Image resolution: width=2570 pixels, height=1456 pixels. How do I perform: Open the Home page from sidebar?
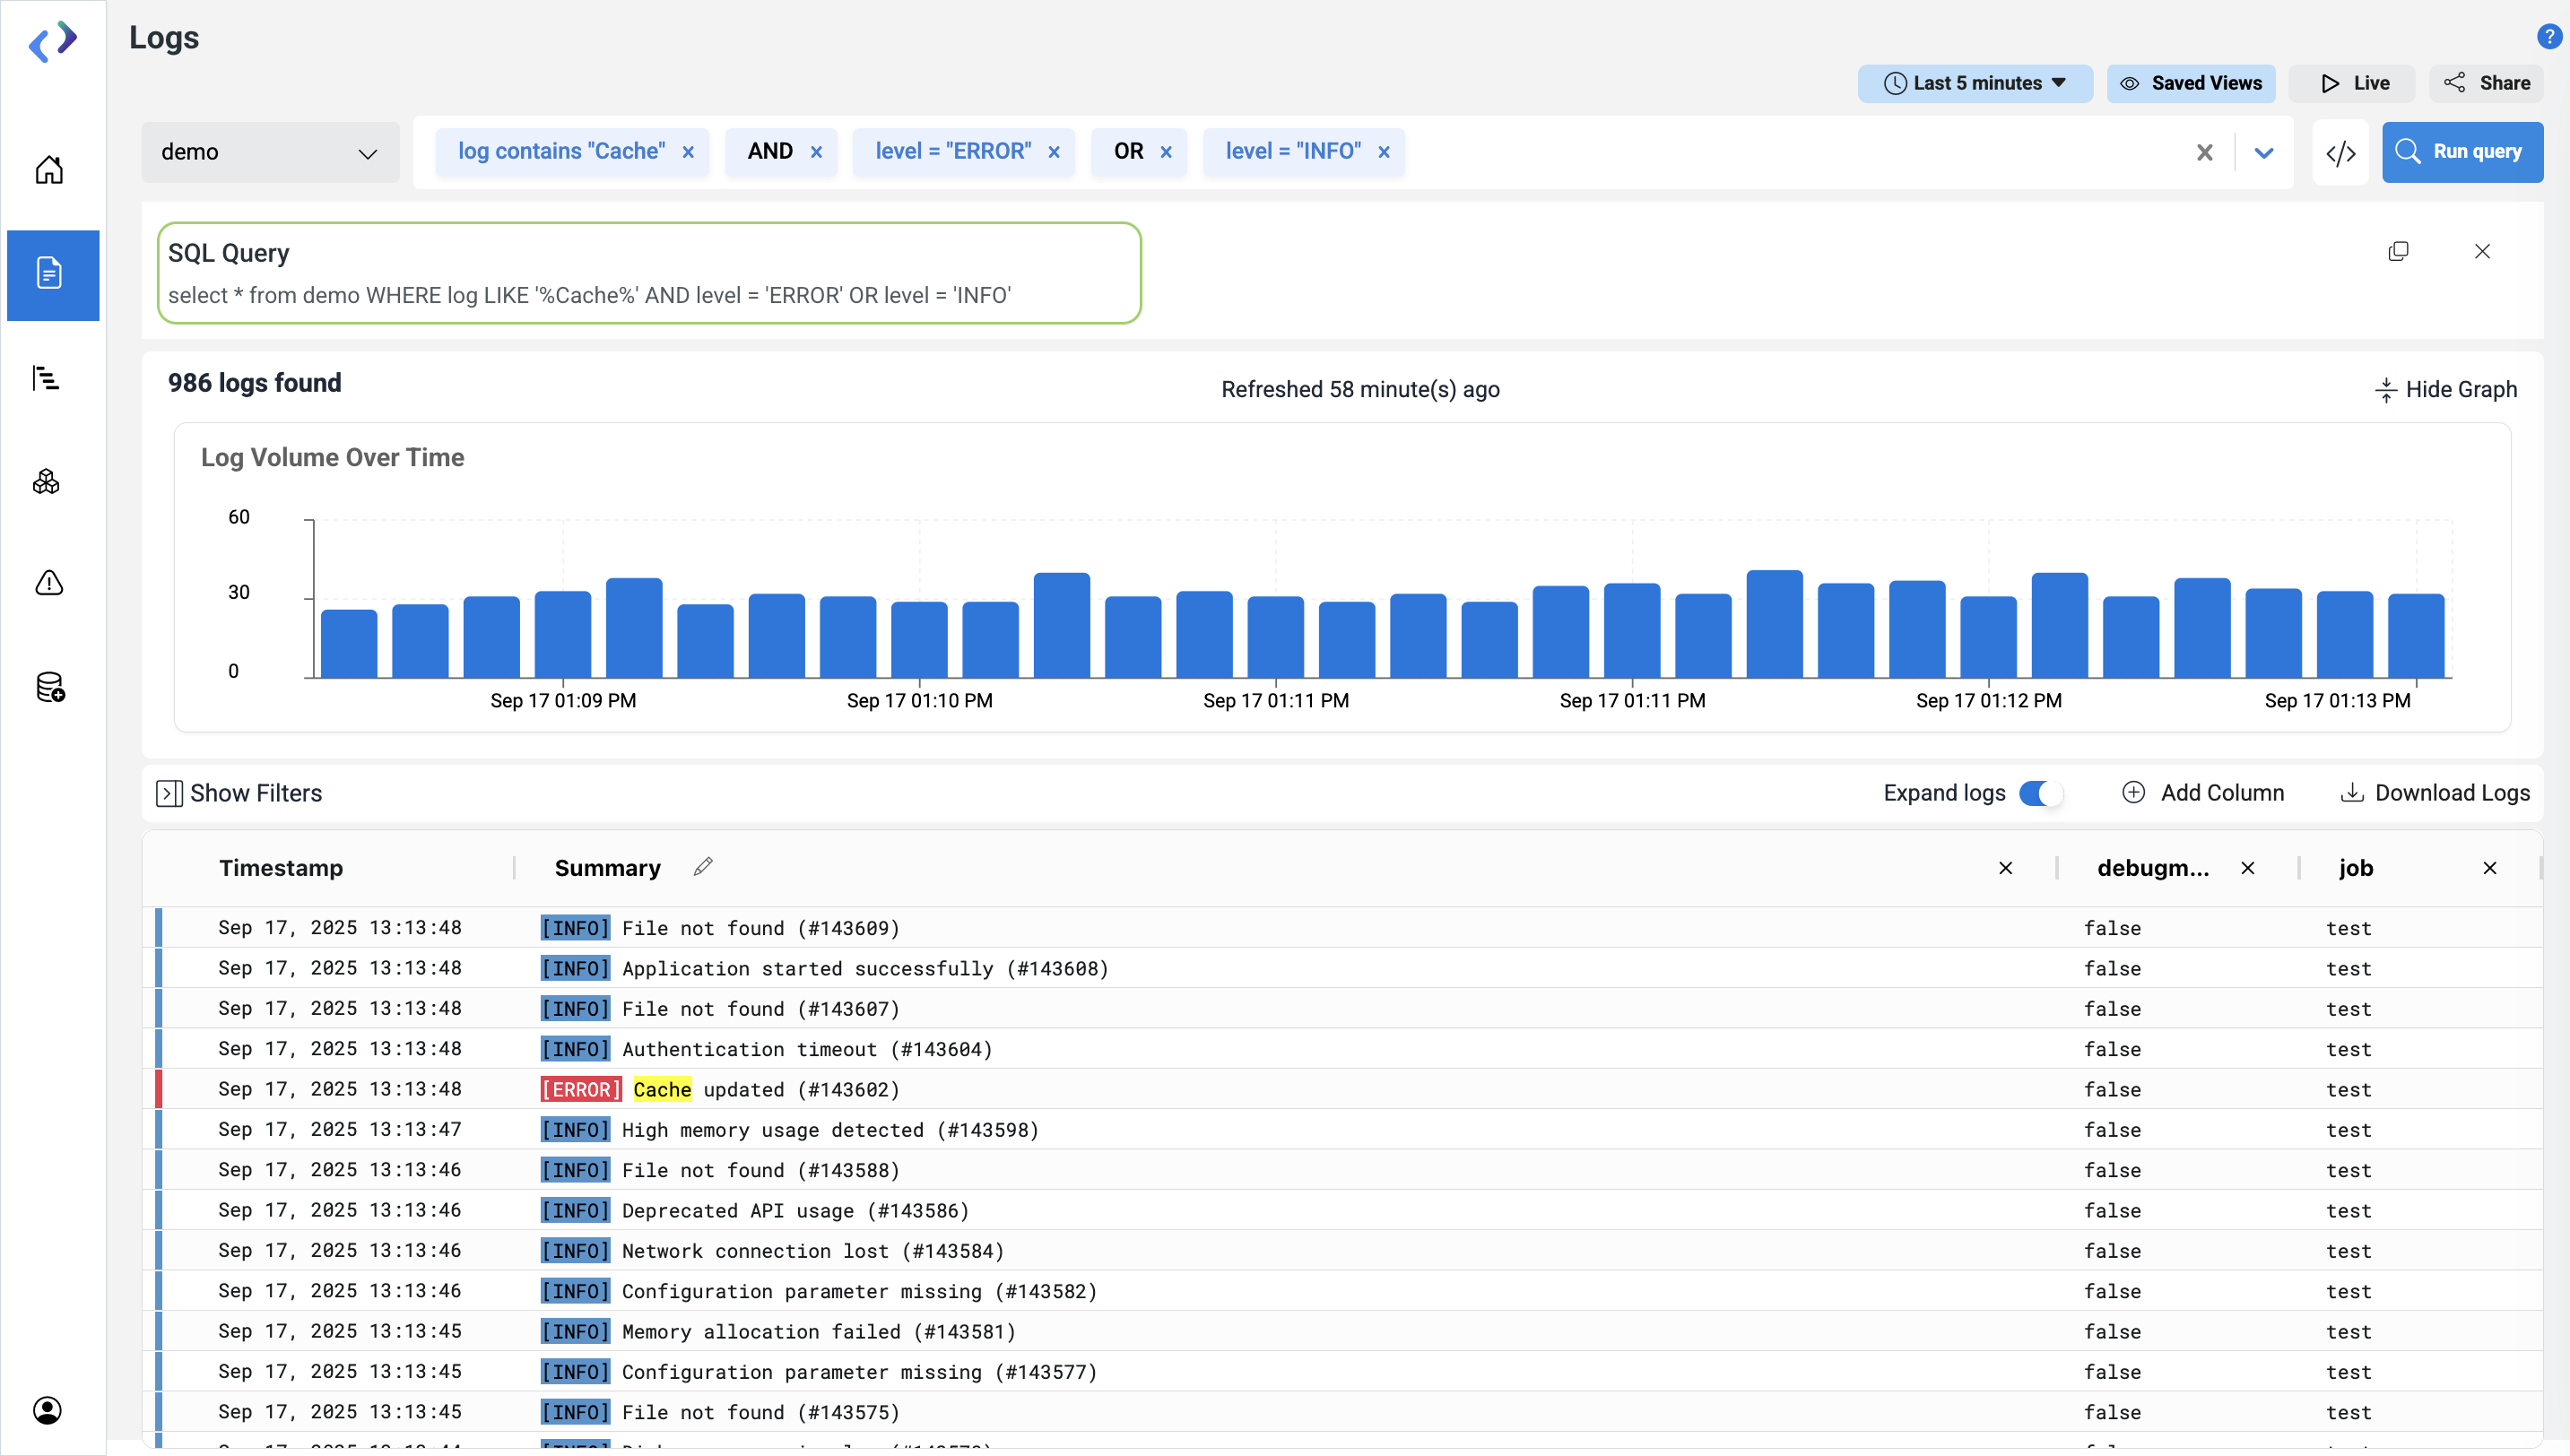tap(49, 170)
